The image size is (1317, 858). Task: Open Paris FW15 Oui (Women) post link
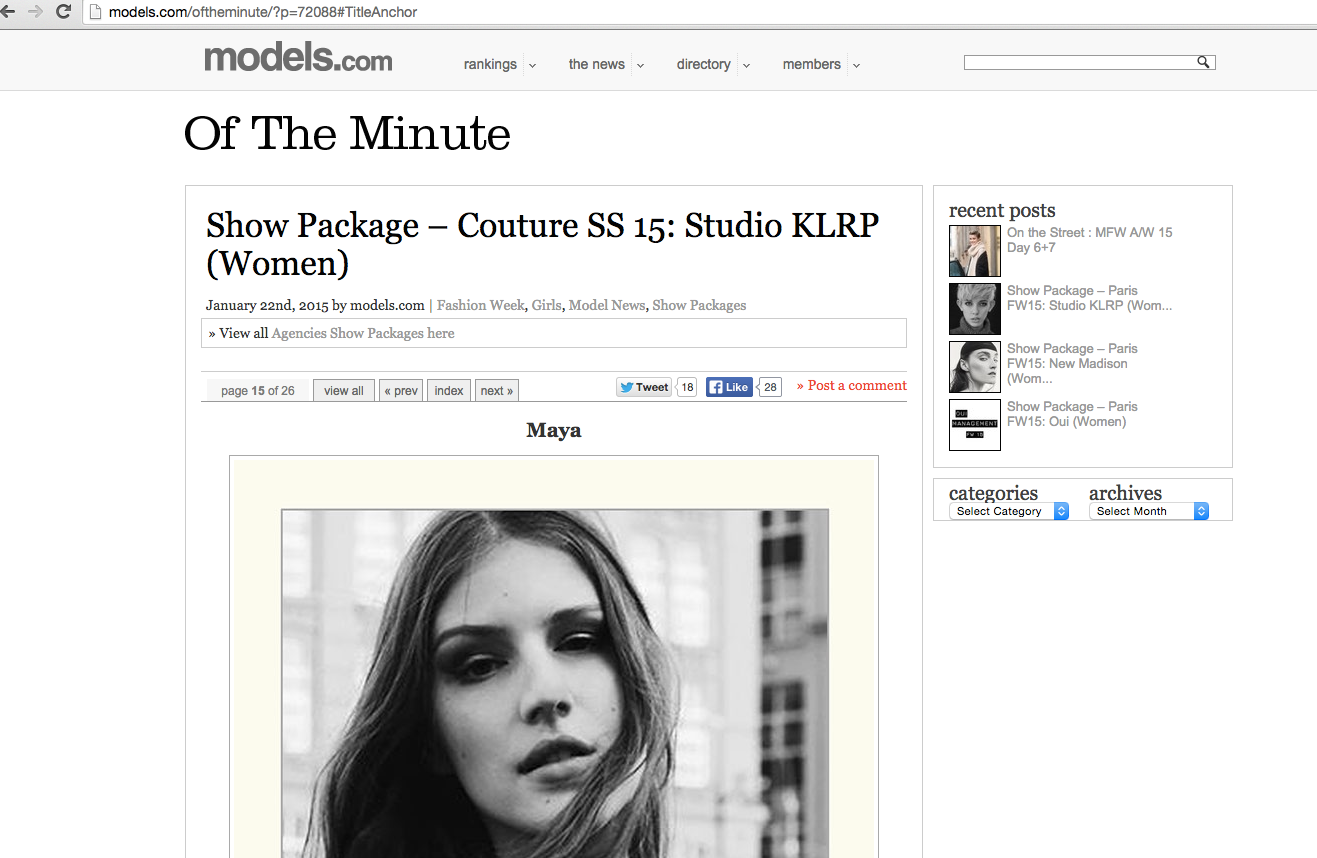(x=1072, y=414)
